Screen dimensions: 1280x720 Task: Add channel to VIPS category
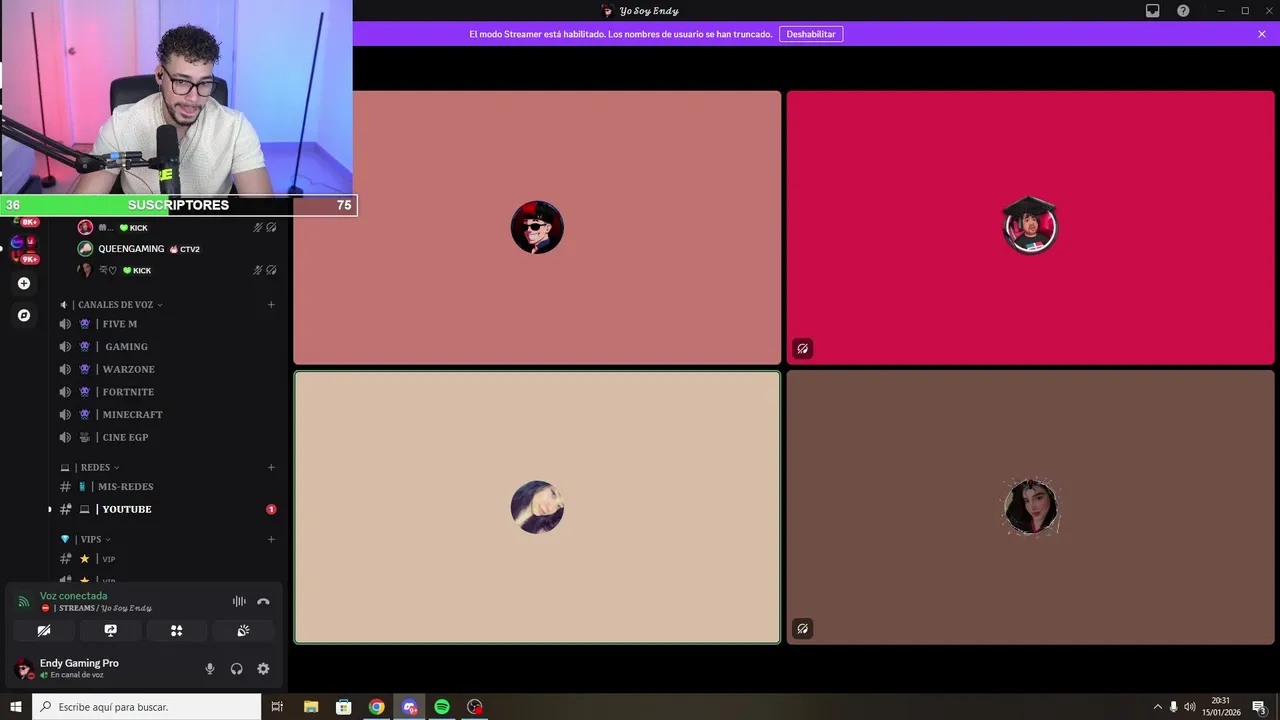271,539
